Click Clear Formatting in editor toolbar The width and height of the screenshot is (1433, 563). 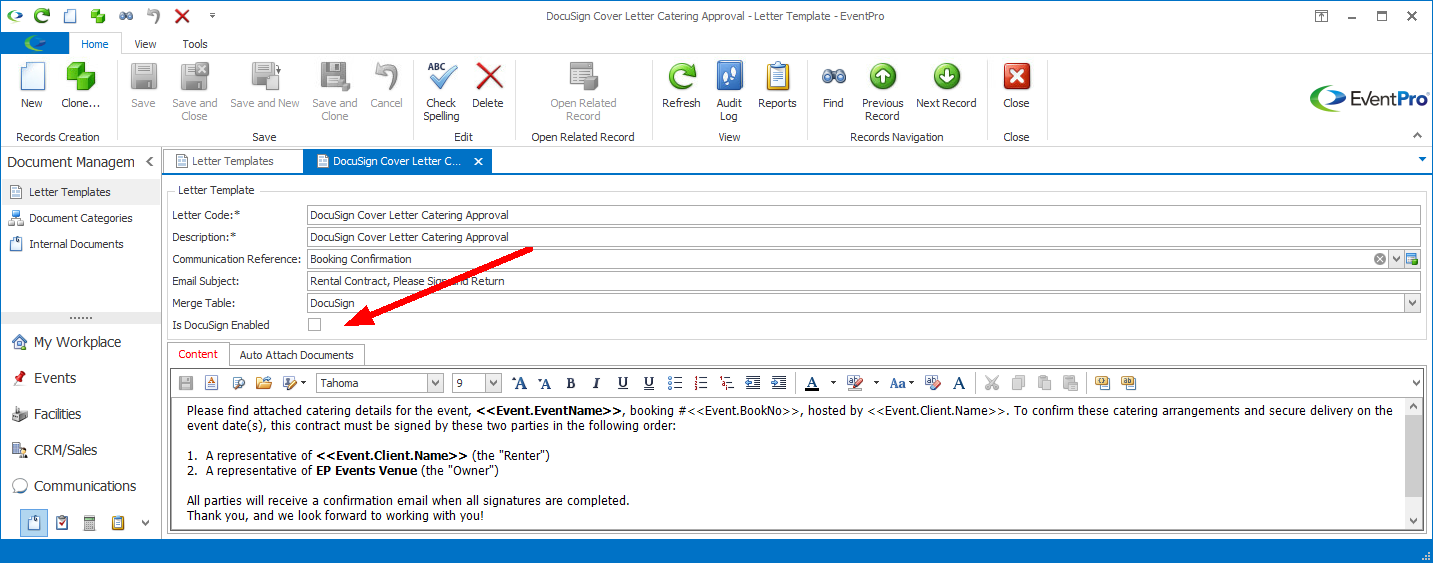933,383
